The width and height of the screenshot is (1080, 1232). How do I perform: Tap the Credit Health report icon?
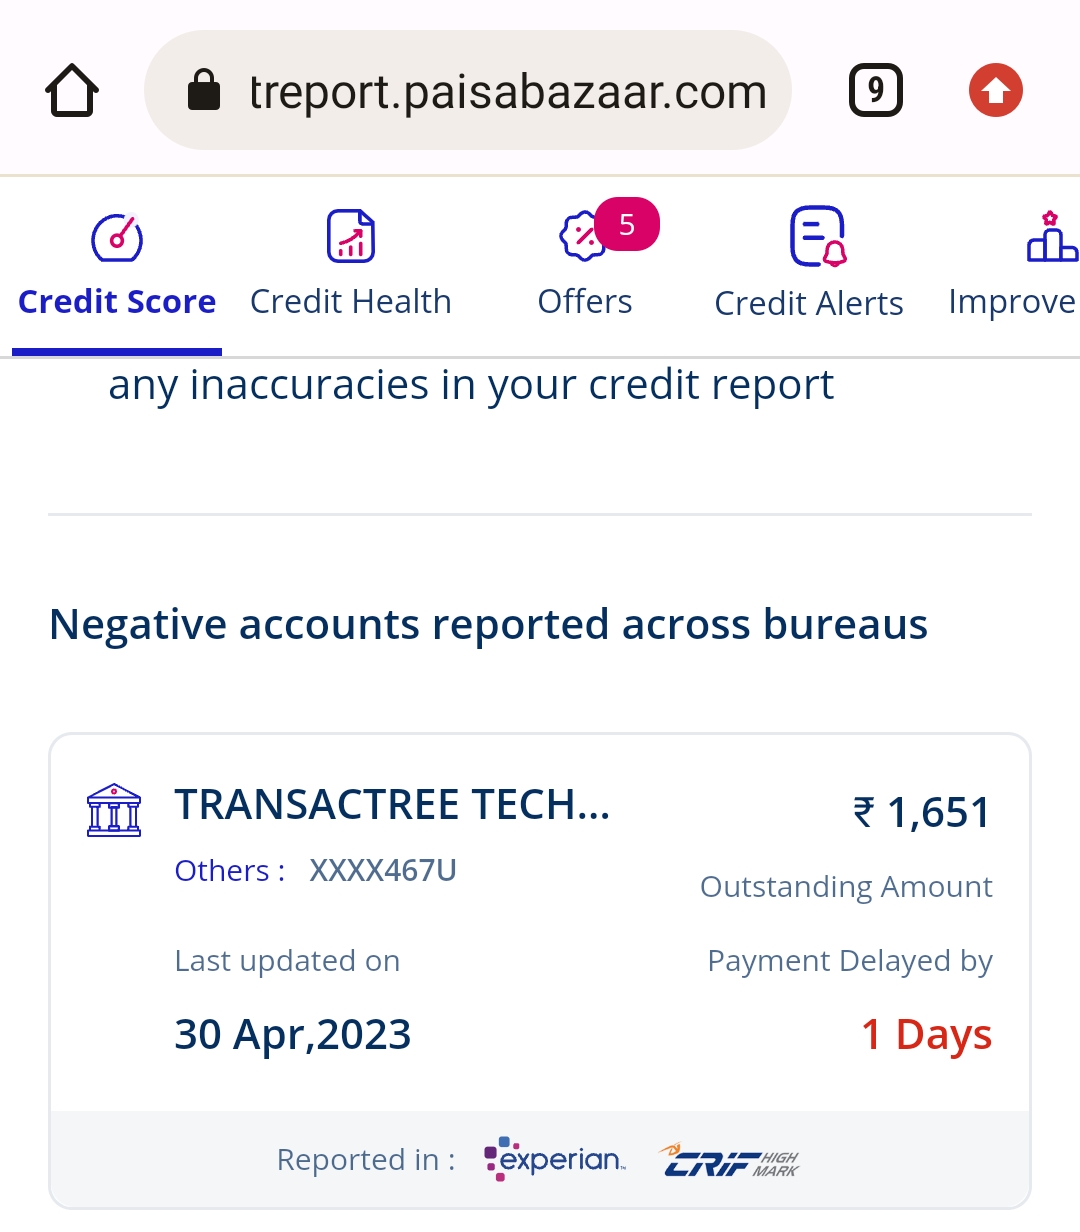click(351, 236)
